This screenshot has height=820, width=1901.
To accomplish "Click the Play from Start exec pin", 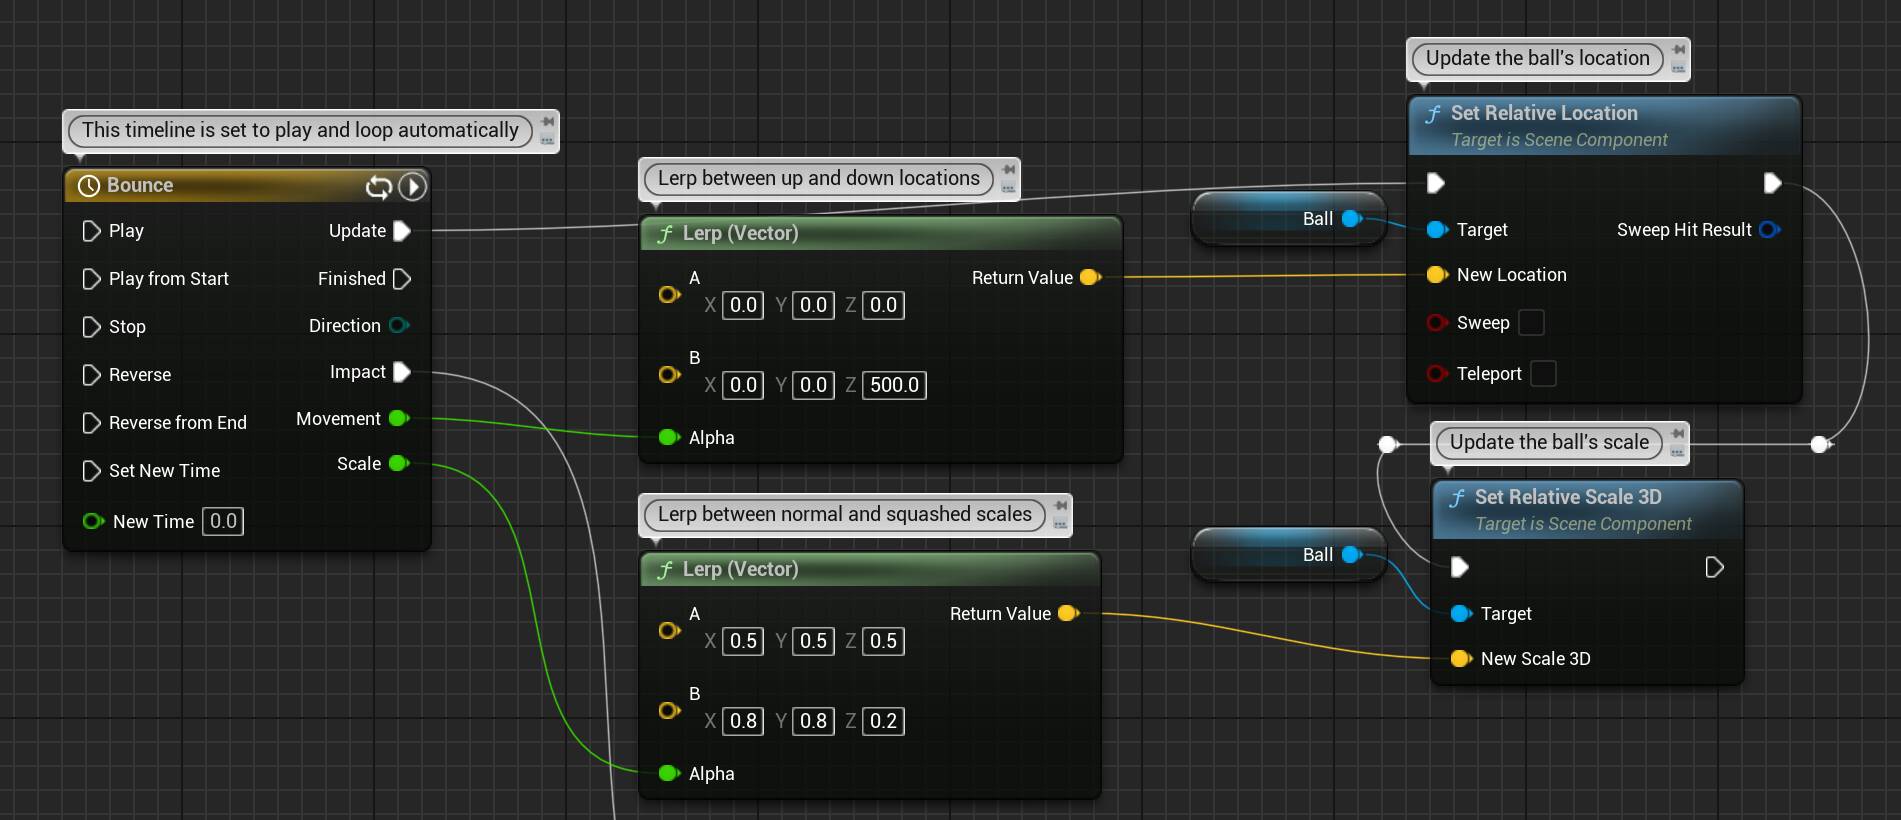I will (91, 279).
